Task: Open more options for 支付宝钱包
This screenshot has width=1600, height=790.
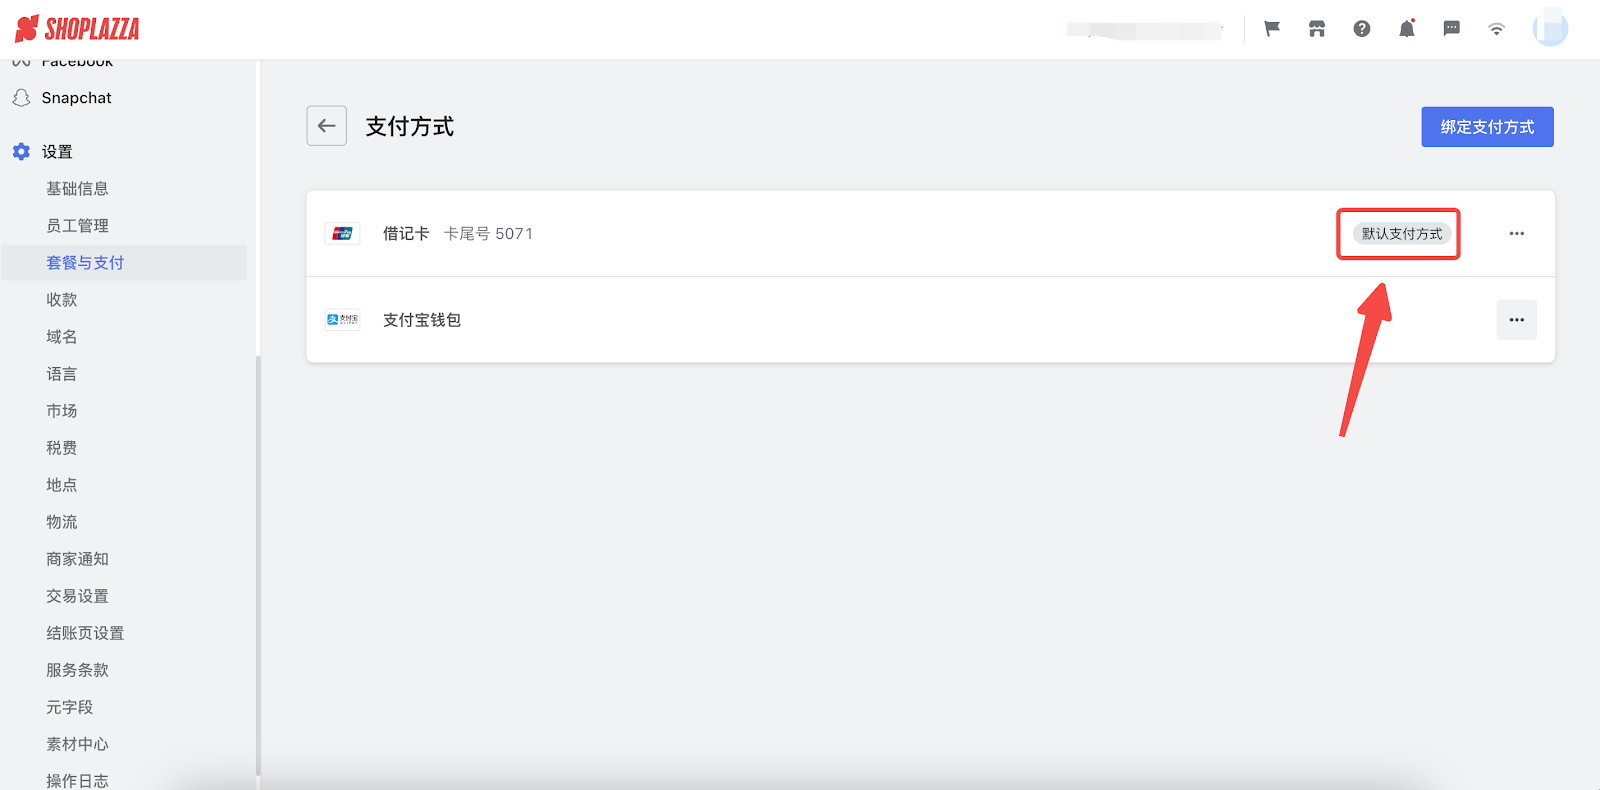Action: tap(1517, 320)
